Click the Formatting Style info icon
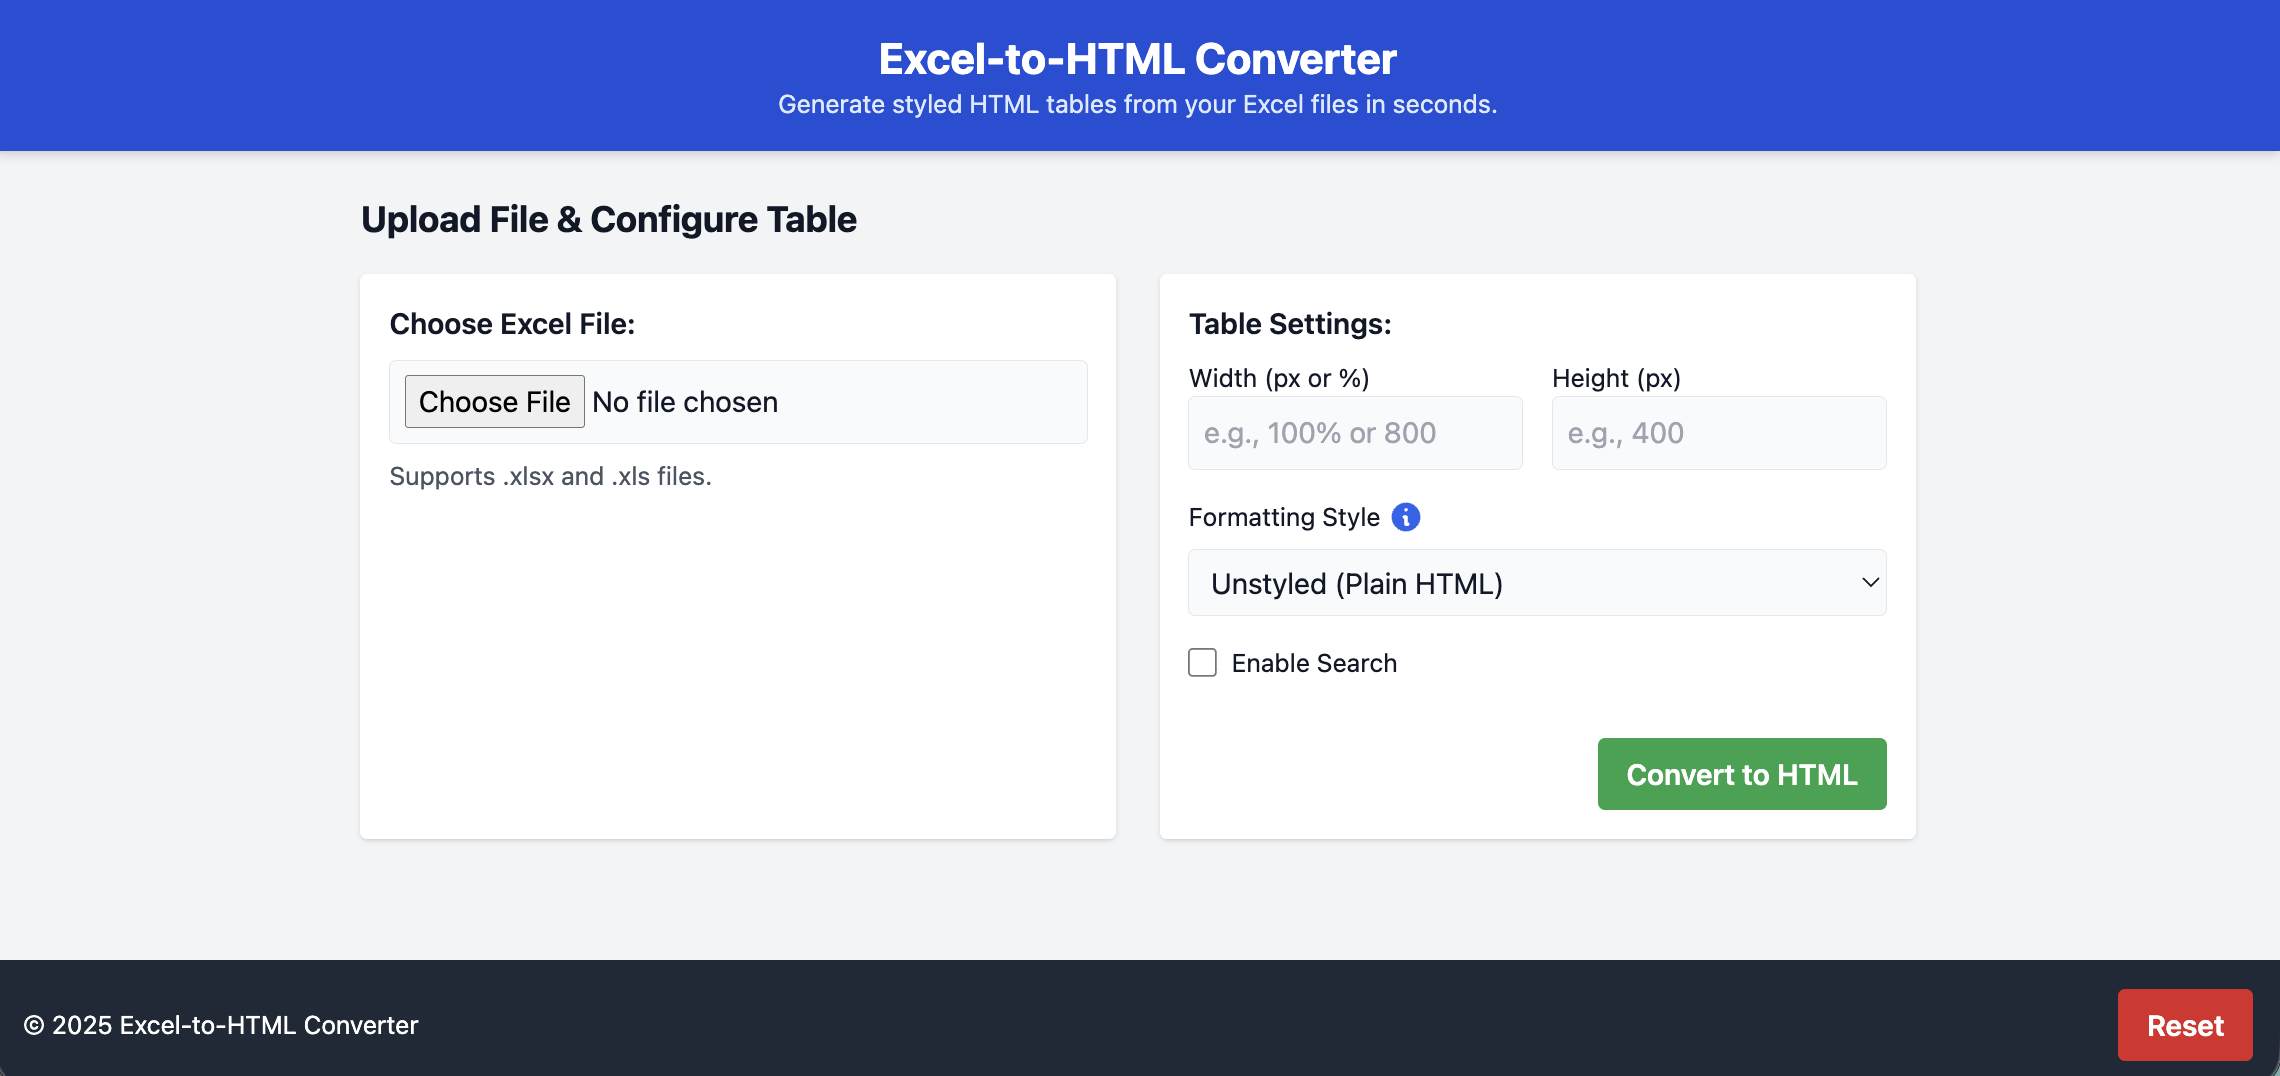 tap(1405, 517)
